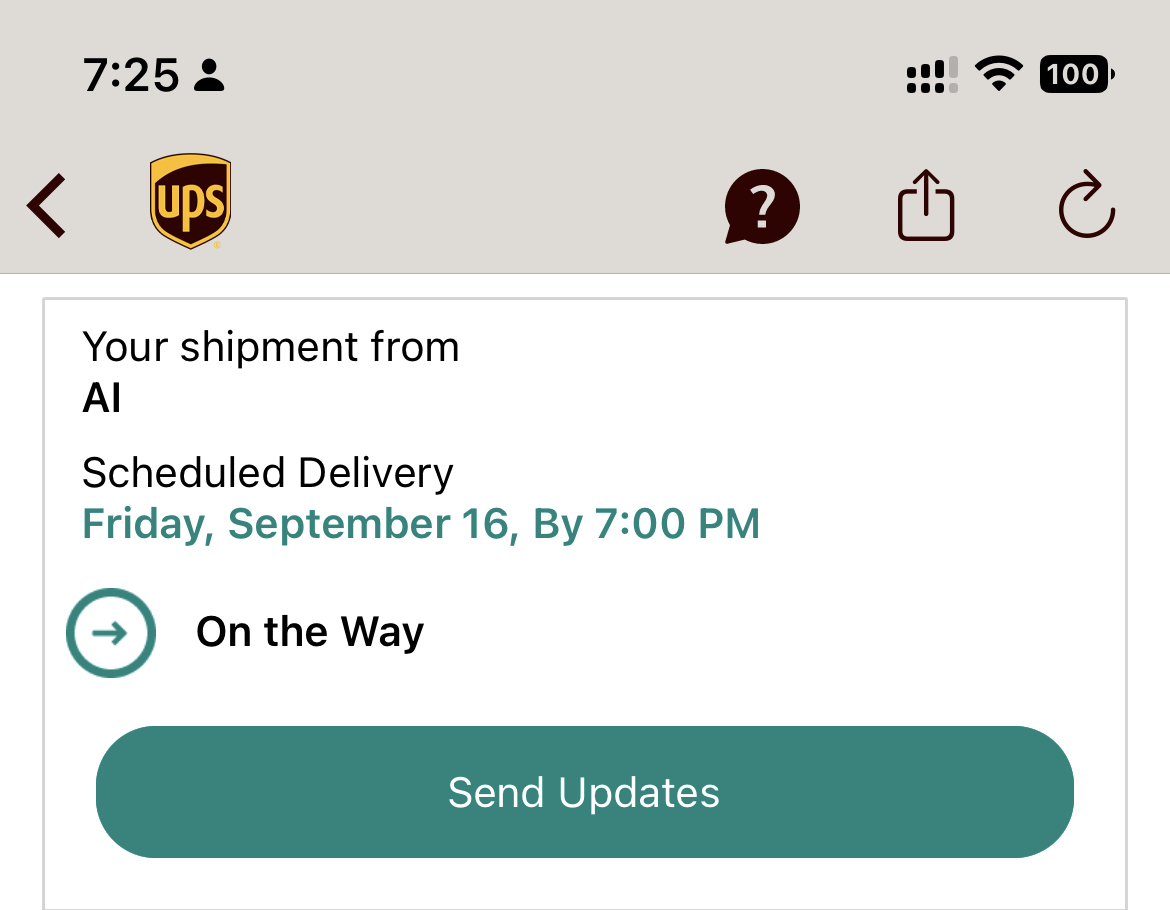Tap the Scheduled Delivery label
Screen dimensions: 1170x910
(267, 473)
